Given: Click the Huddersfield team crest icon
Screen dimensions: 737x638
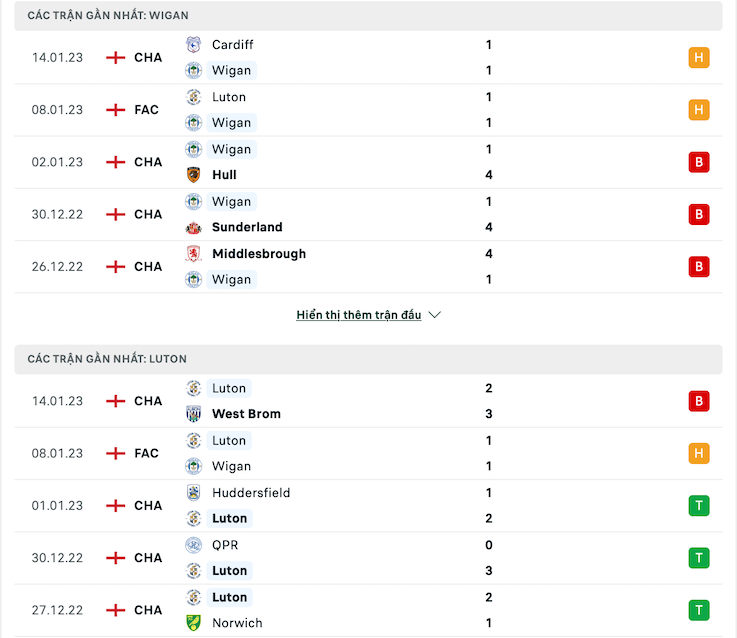Looking at the screenshot, I should coord(193,493).
